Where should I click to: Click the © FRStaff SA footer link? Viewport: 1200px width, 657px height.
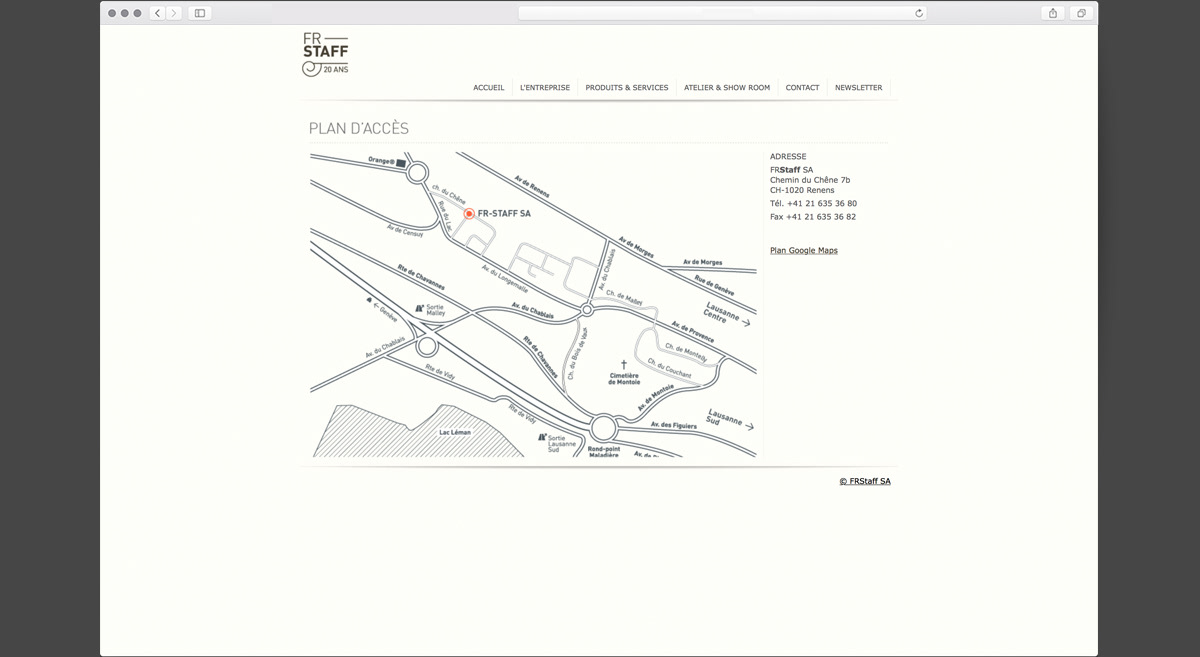(865, 481)
